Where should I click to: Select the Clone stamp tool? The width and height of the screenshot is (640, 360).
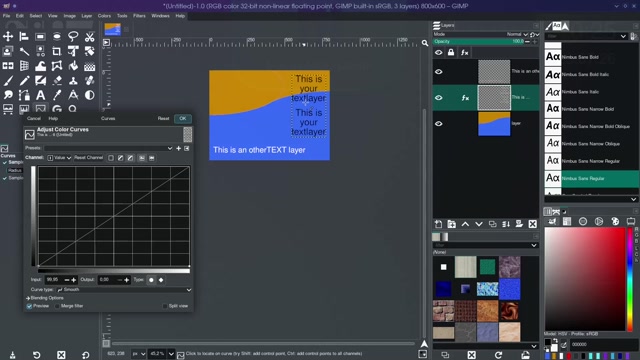point(73,80)
